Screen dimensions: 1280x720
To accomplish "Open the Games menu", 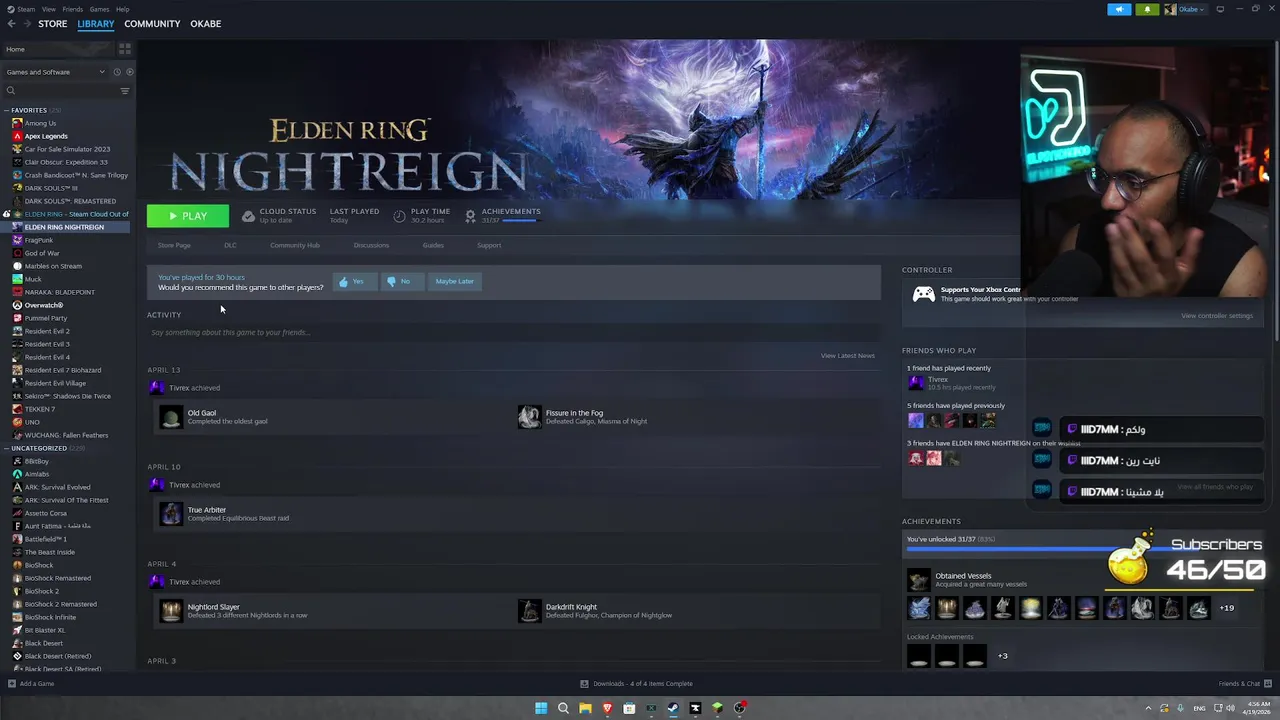I will (x=99, y=9).
